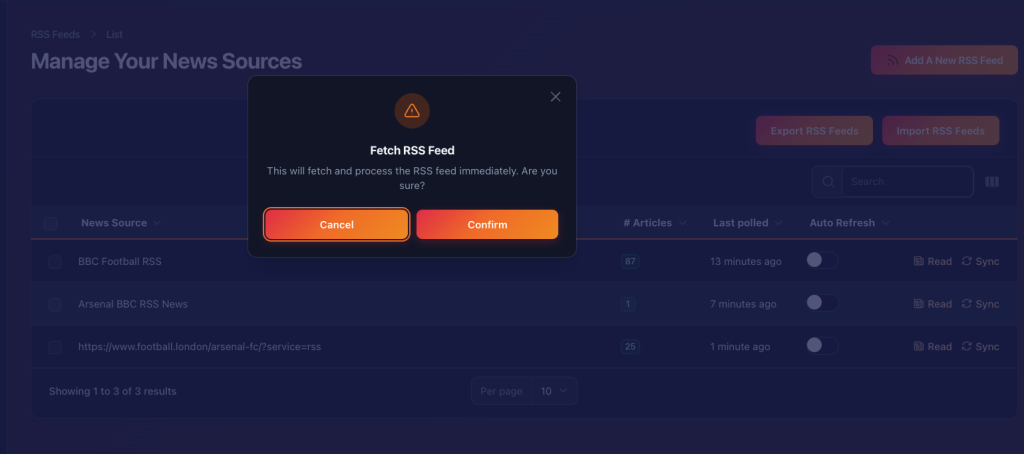
Task: Click the search magnifier icon
Action: pyautogui.click(x=827, y=182)
